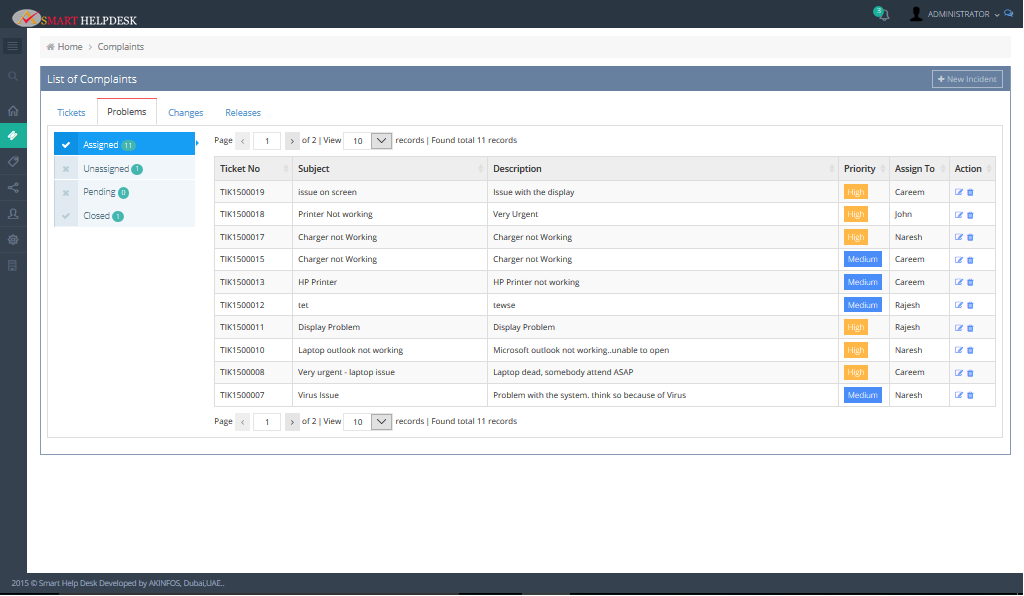Screen dimensions: 1024x596
Task: Click the sidebar search icon
Action: (13, 76)
